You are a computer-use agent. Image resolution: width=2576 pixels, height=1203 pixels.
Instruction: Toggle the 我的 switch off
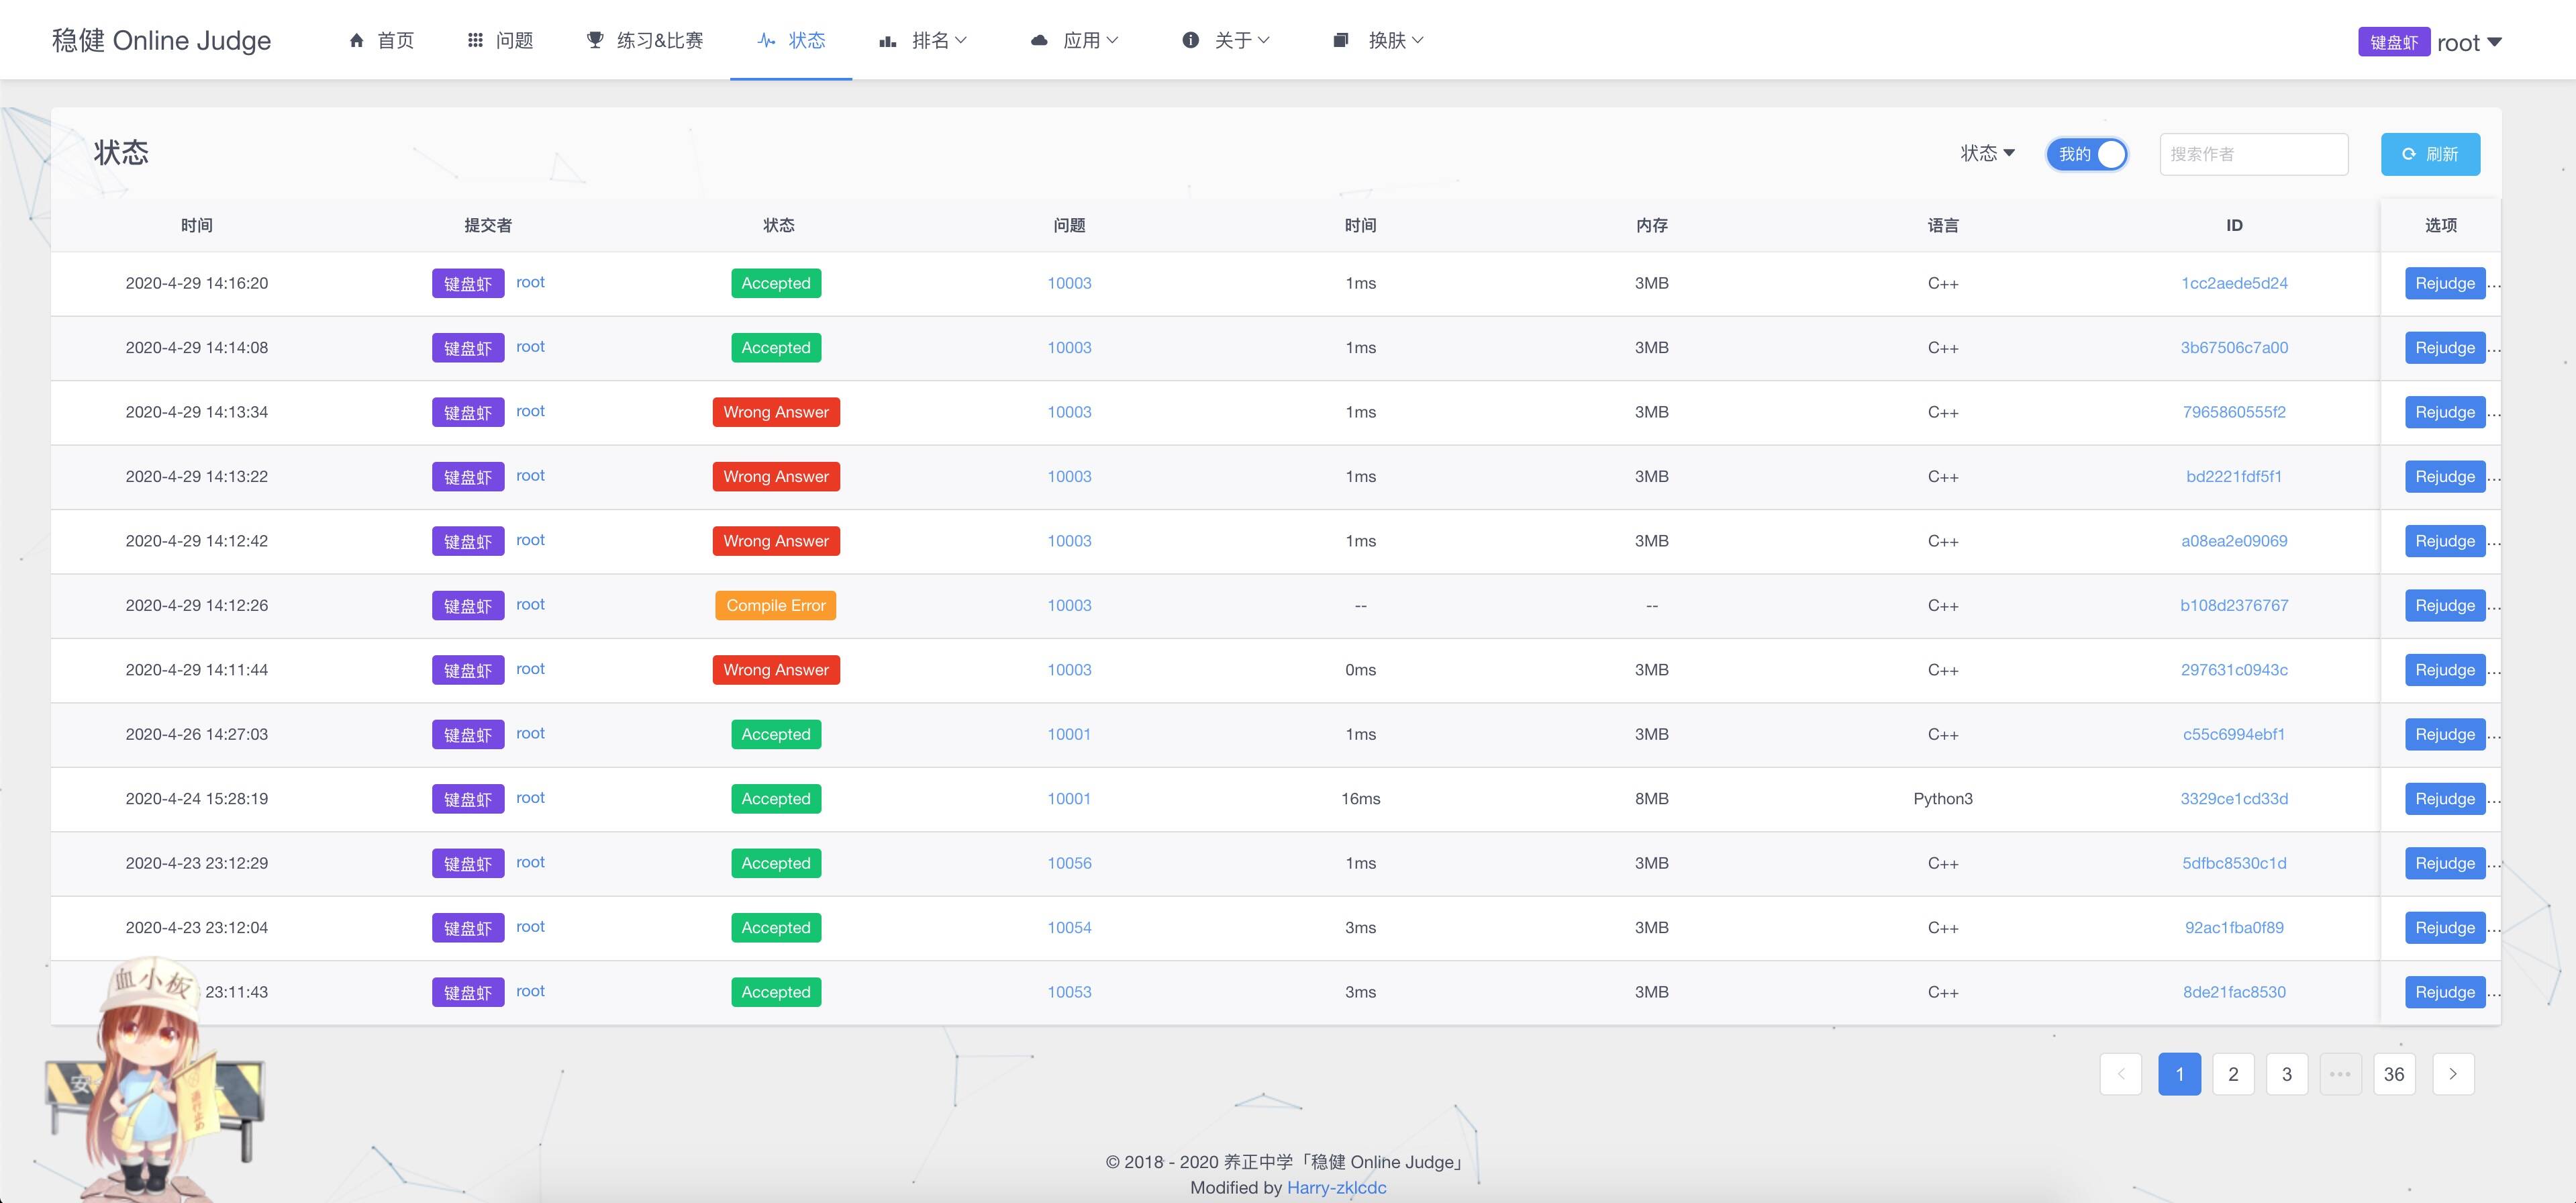[2087, 154]
